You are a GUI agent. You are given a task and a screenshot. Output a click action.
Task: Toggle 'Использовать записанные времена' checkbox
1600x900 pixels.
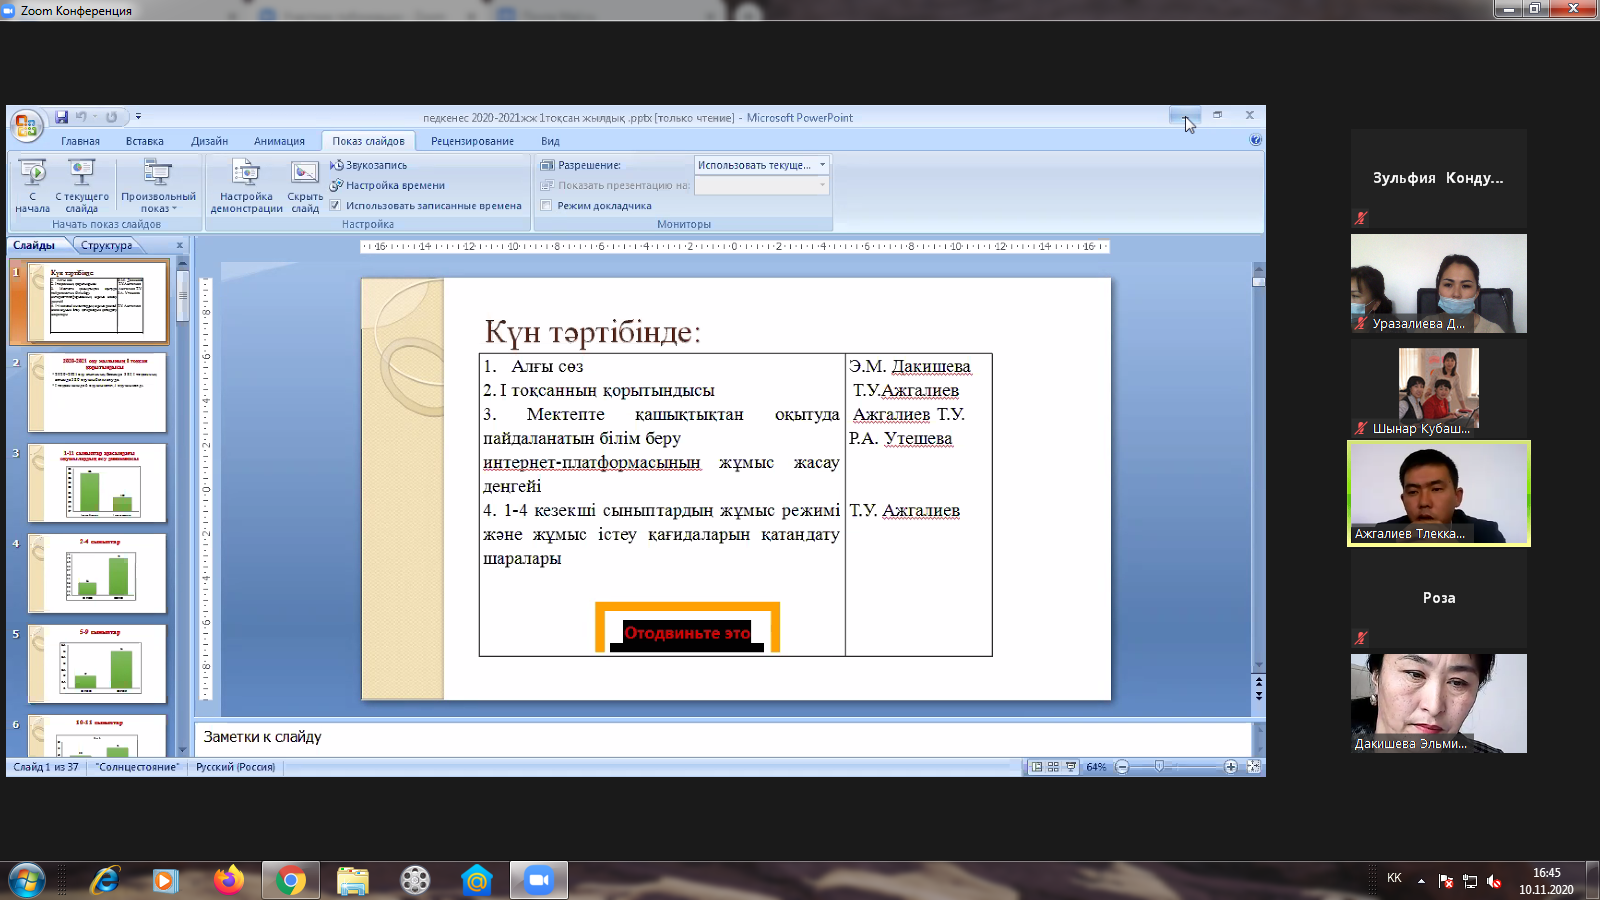[336, 206]
